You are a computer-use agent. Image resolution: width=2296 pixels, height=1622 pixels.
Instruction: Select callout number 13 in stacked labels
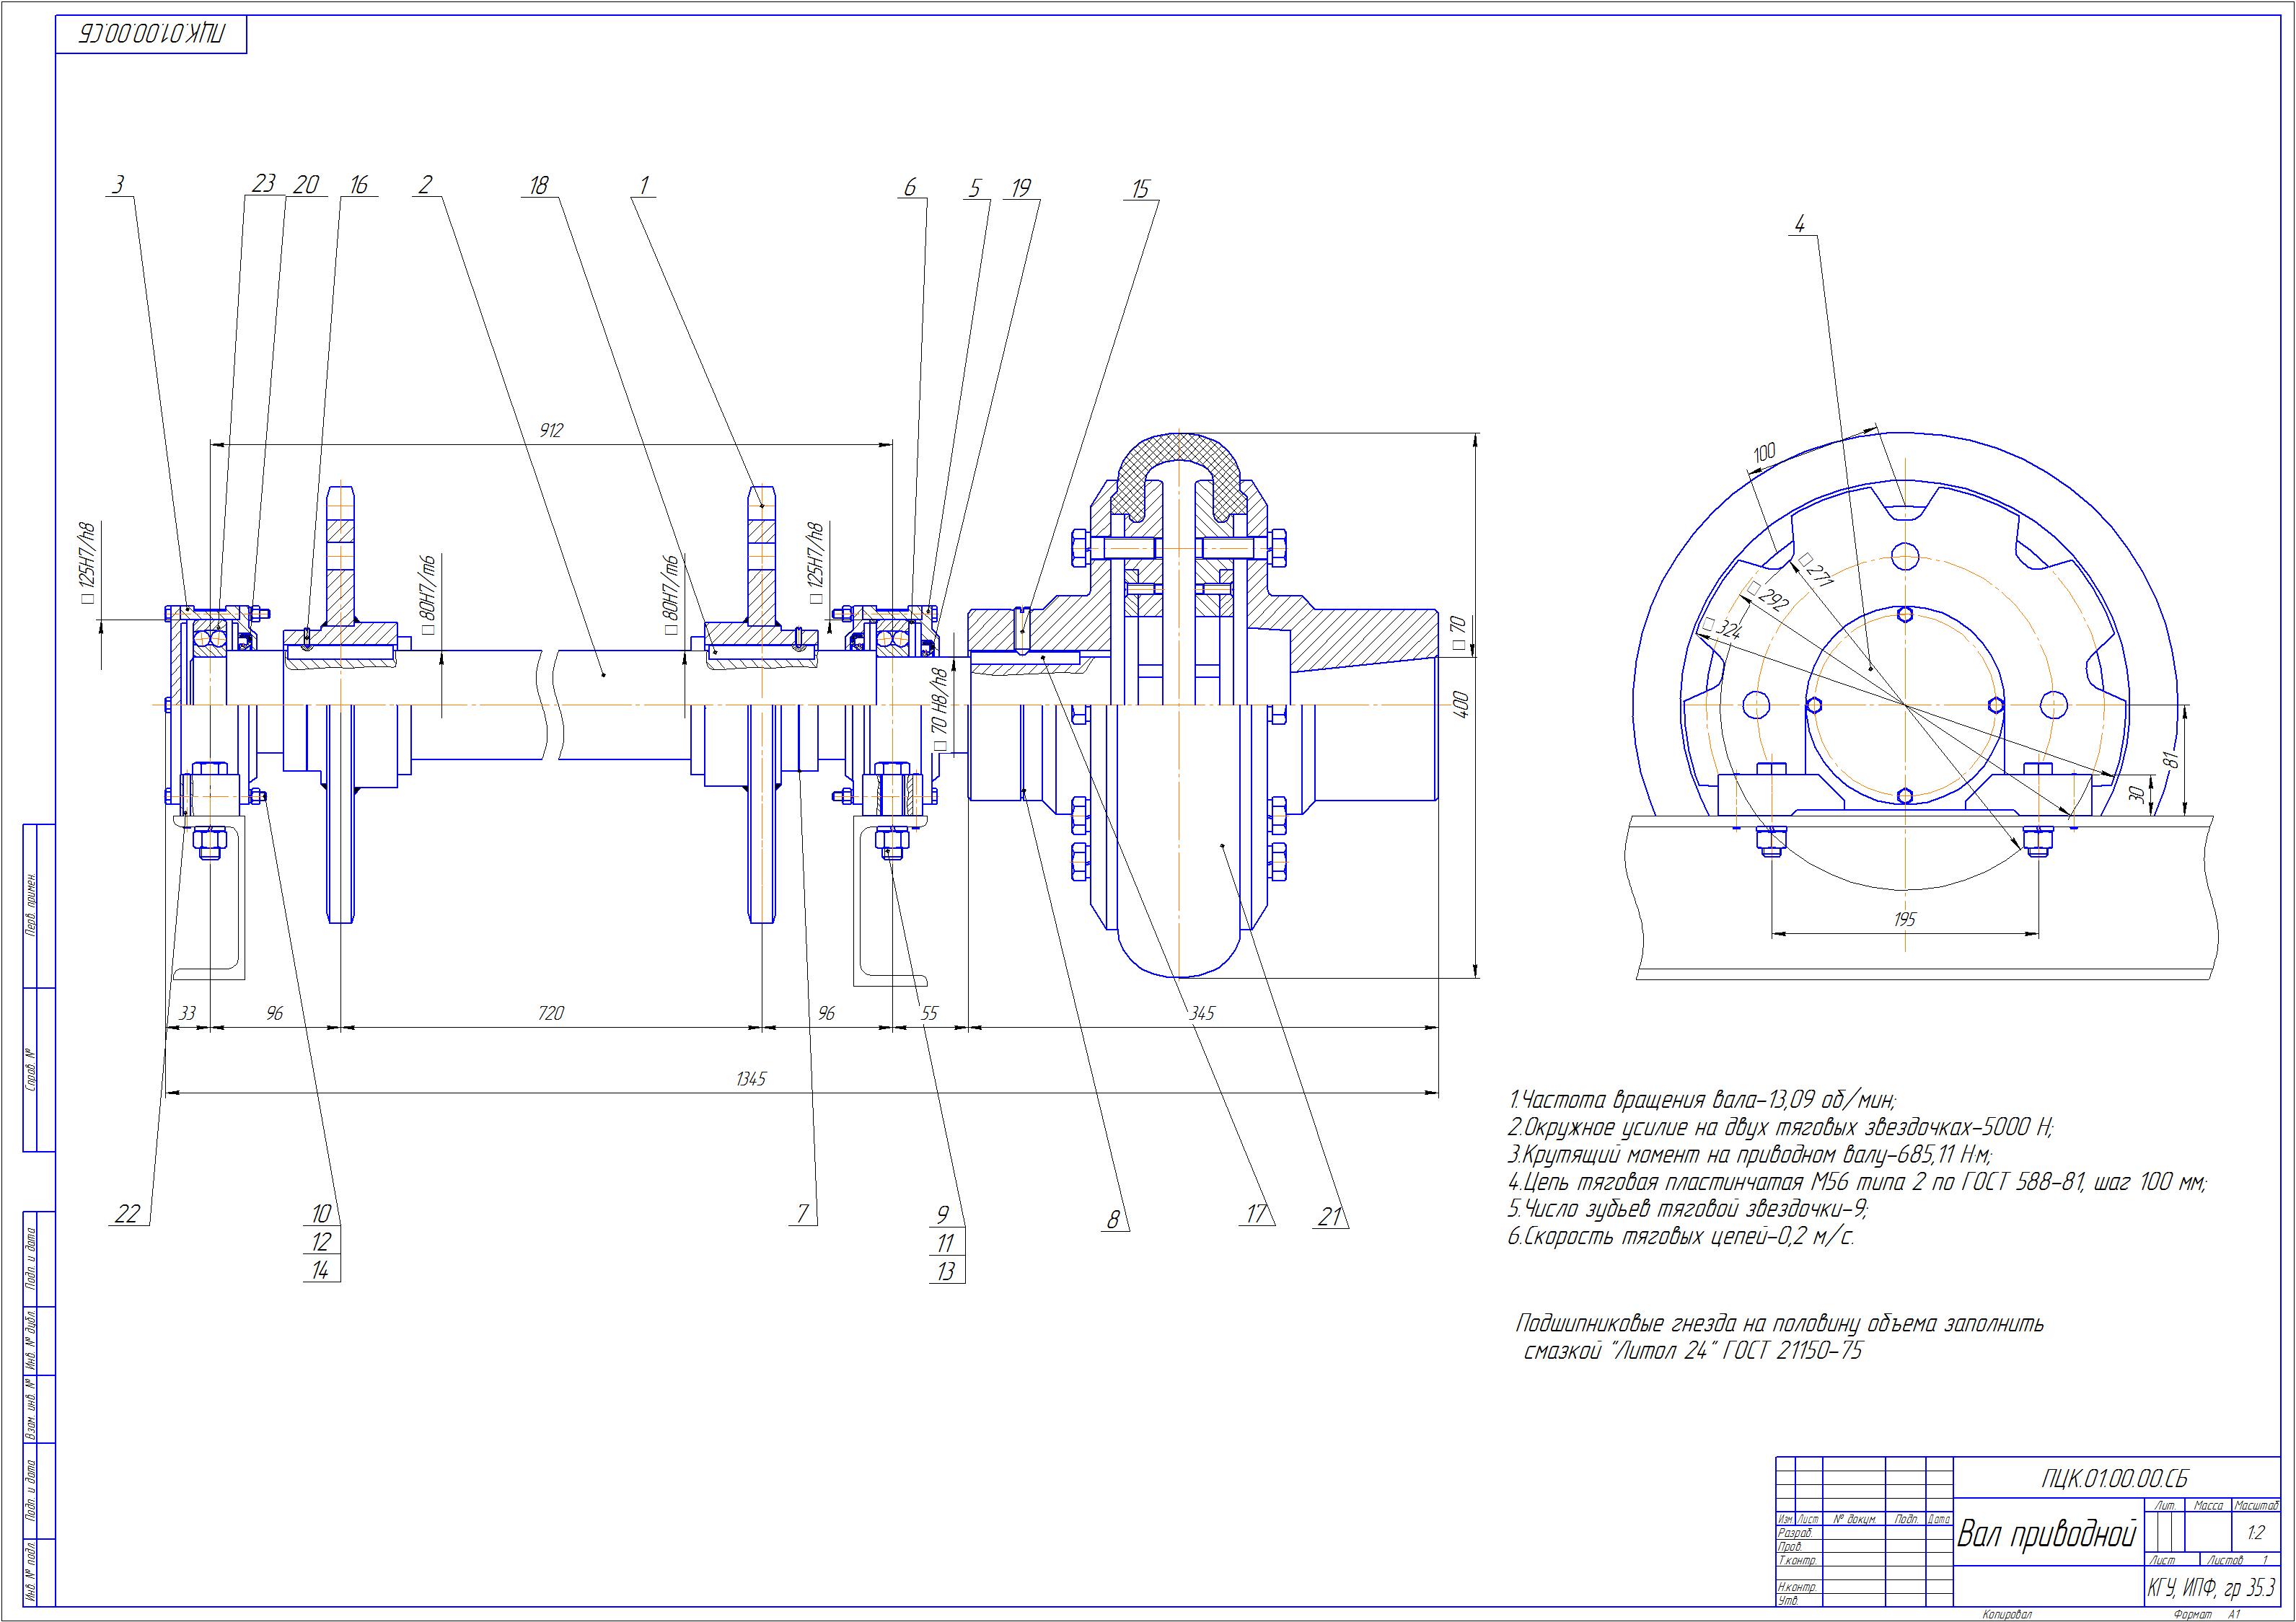[x=946, y=1272]
